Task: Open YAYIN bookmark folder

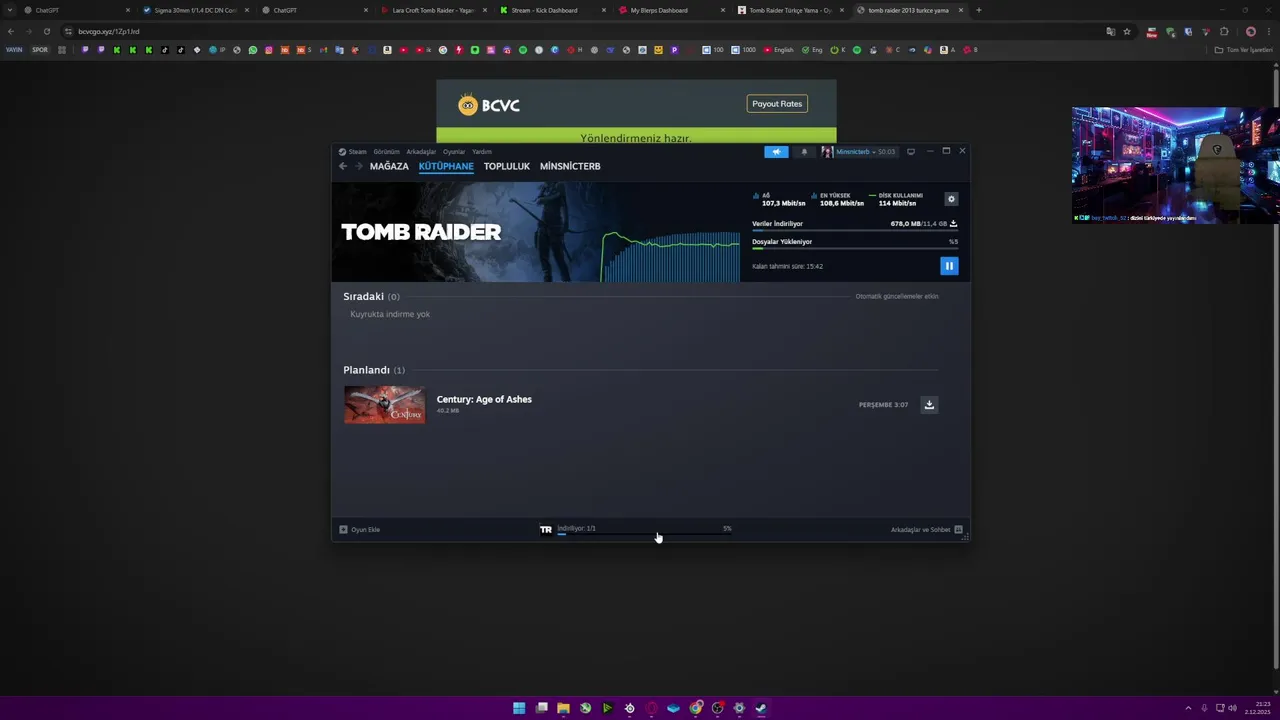Action: tap(14, 49)
